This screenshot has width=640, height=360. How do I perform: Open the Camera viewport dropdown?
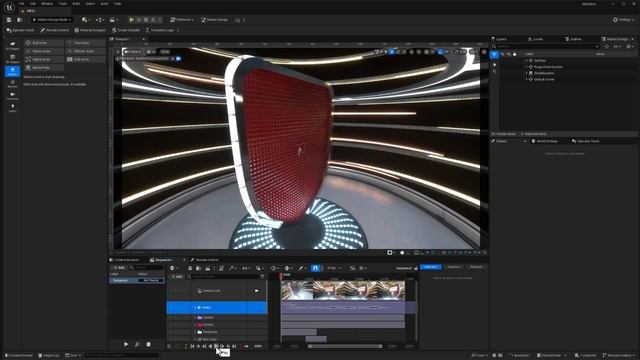[133, 52]
